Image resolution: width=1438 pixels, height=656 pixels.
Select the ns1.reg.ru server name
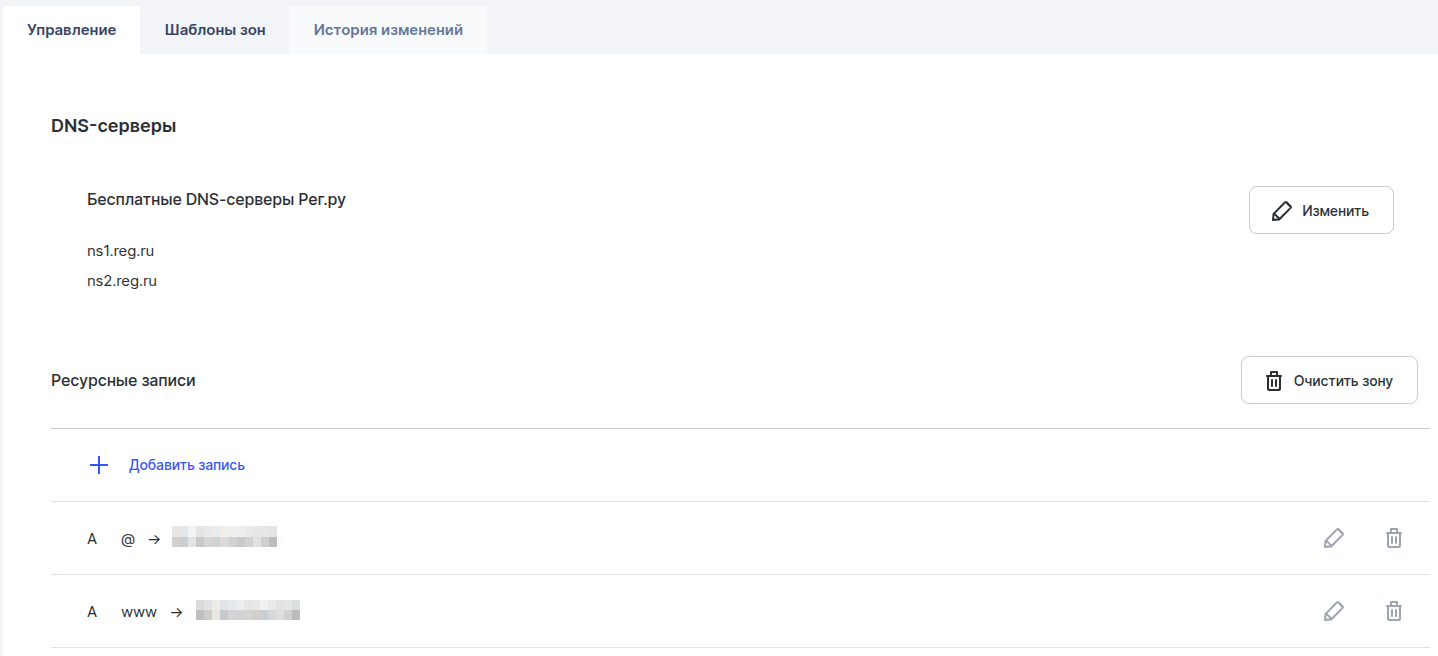click(x=121, y=251)
